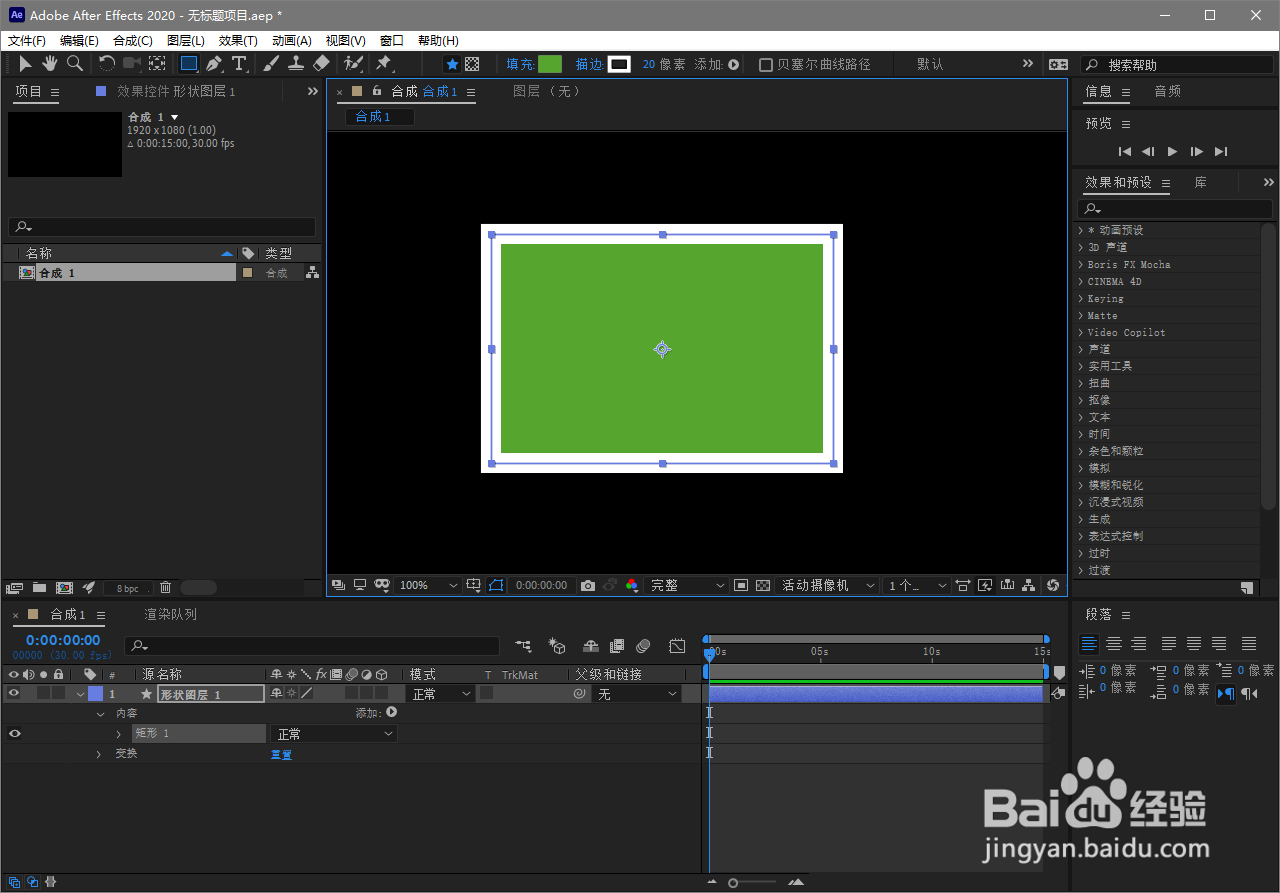Select the Eraser tool

tap(321, 63)
